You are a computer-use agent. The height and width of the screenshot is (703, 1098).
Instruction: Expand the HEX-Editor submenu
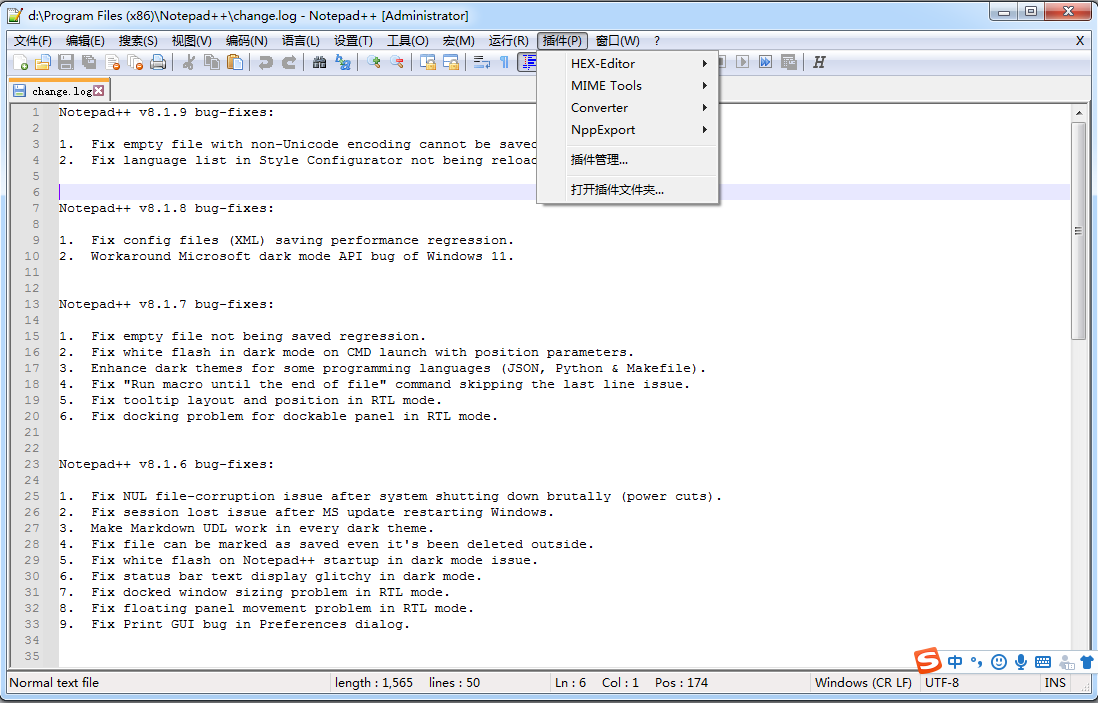tap(627, 64)
